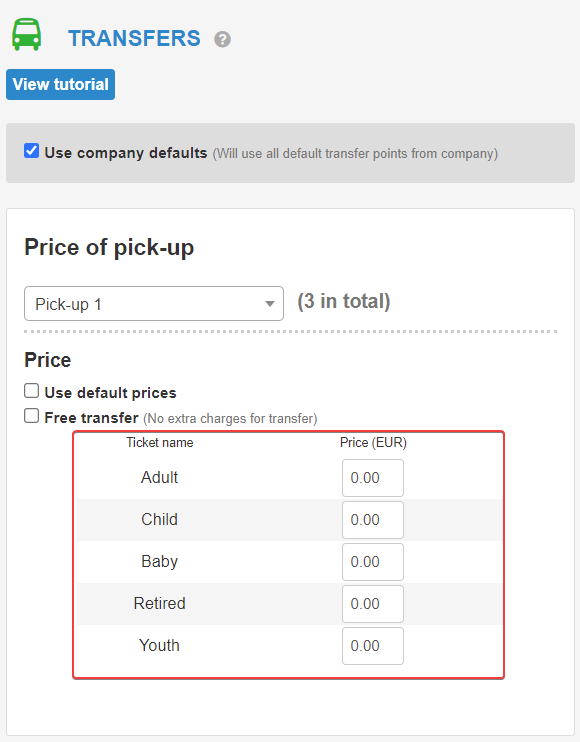Select the Youth price field
Screen dimensions: 580x742
click(373, 646)
